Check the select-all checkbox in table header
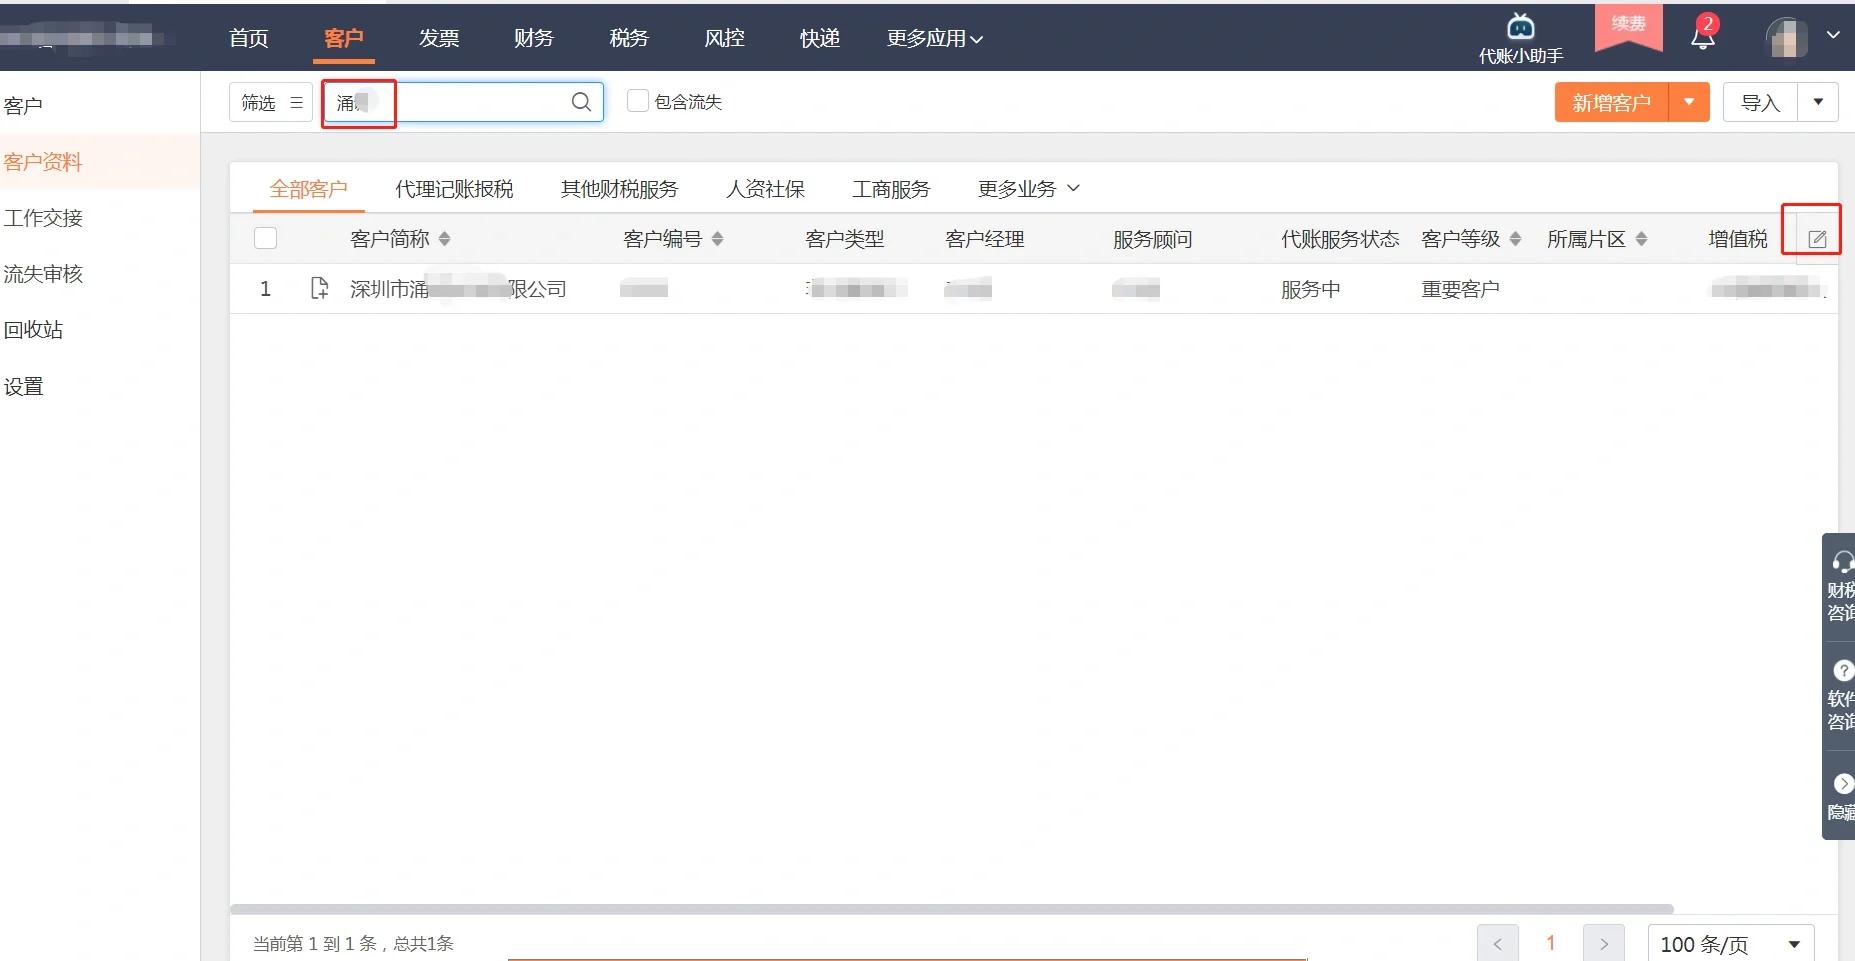The height and width of the screenshot is (961, 1855). (265, 238)
